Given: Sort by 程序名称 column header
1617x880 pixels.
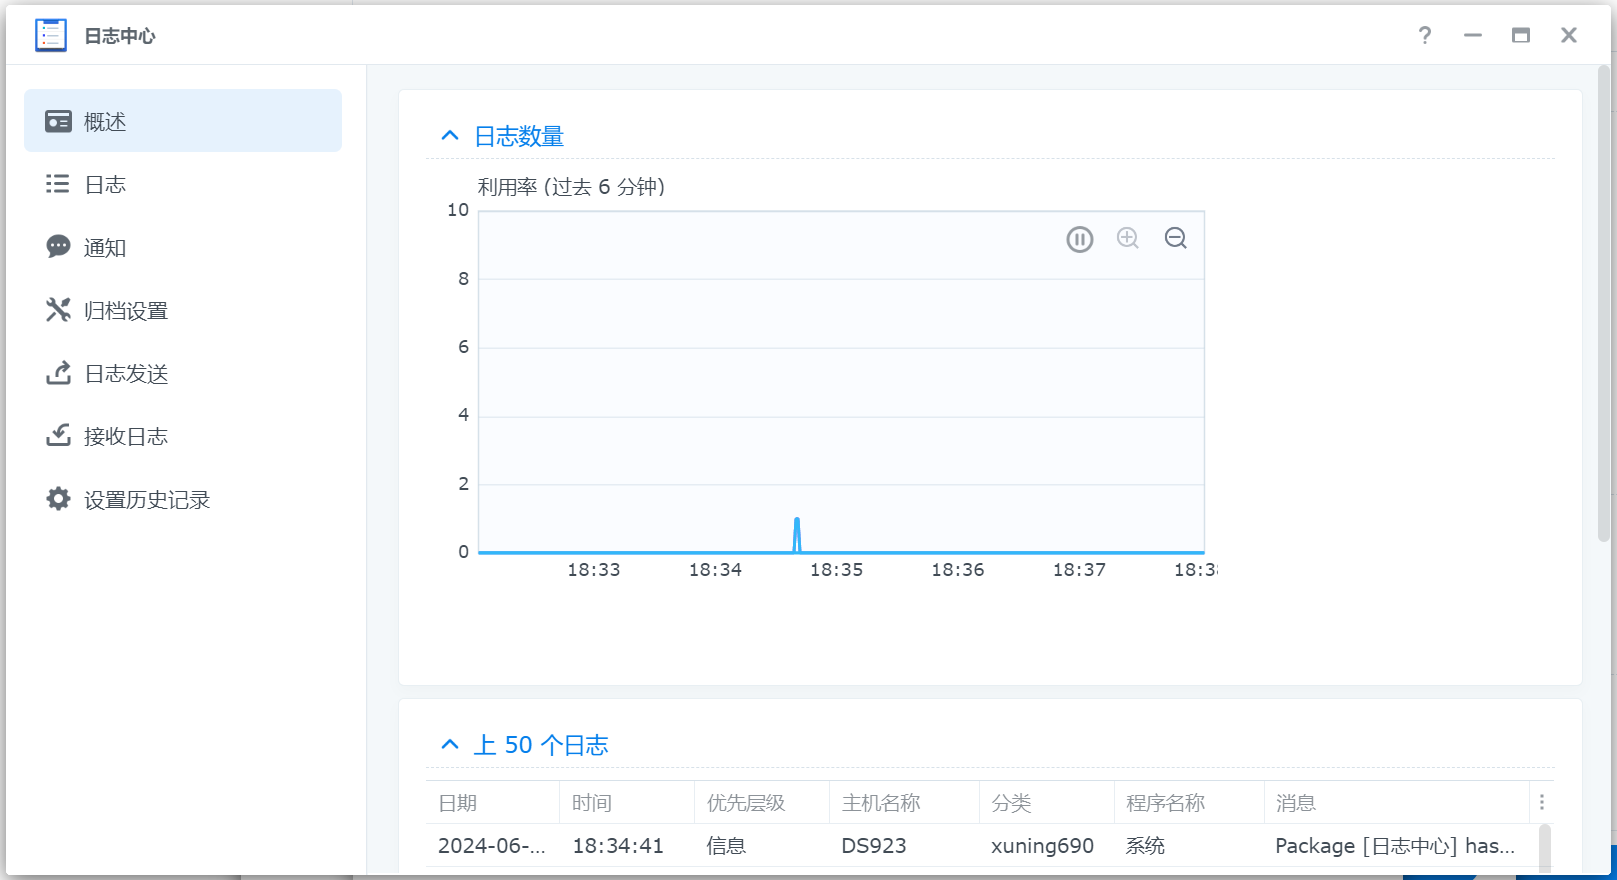Looking at the screenshot, I should [1190, 803].
